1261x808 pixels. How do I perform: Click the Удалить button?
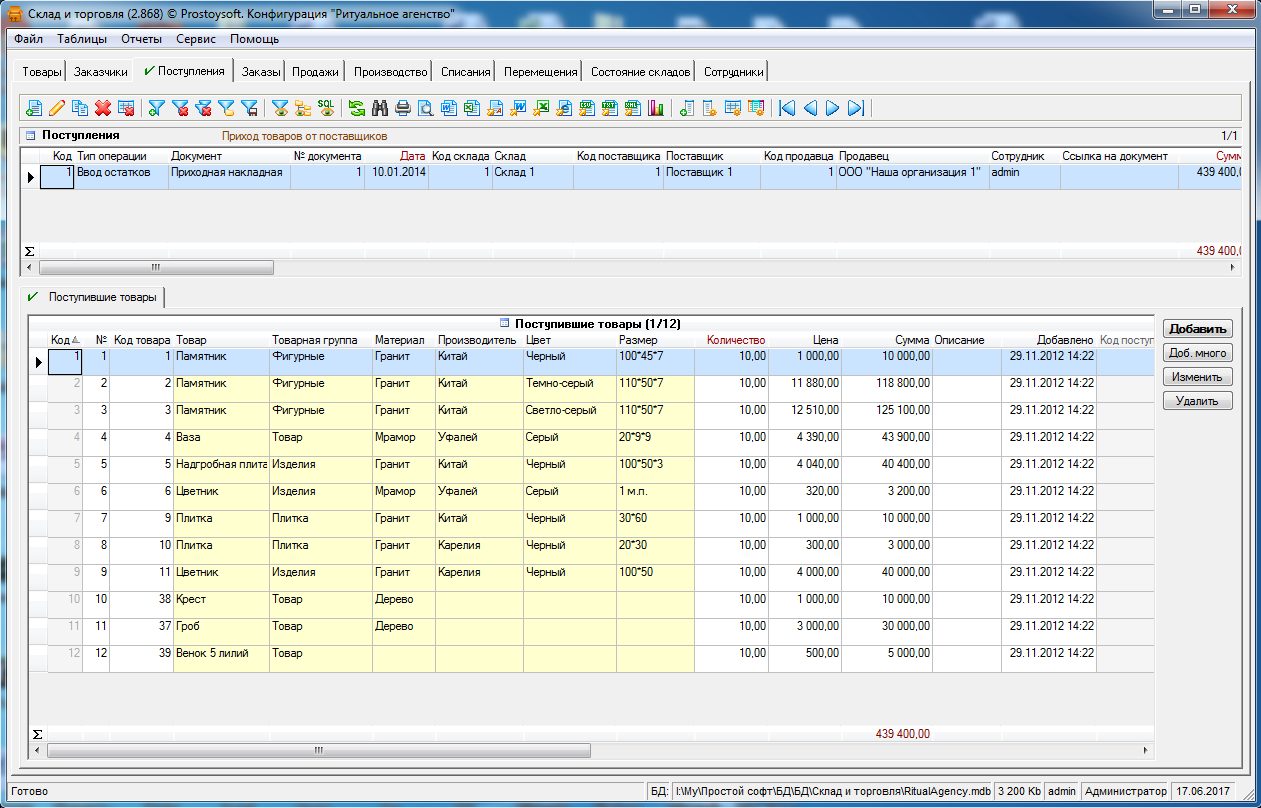pyautogui.click(x=1197, y=401)
